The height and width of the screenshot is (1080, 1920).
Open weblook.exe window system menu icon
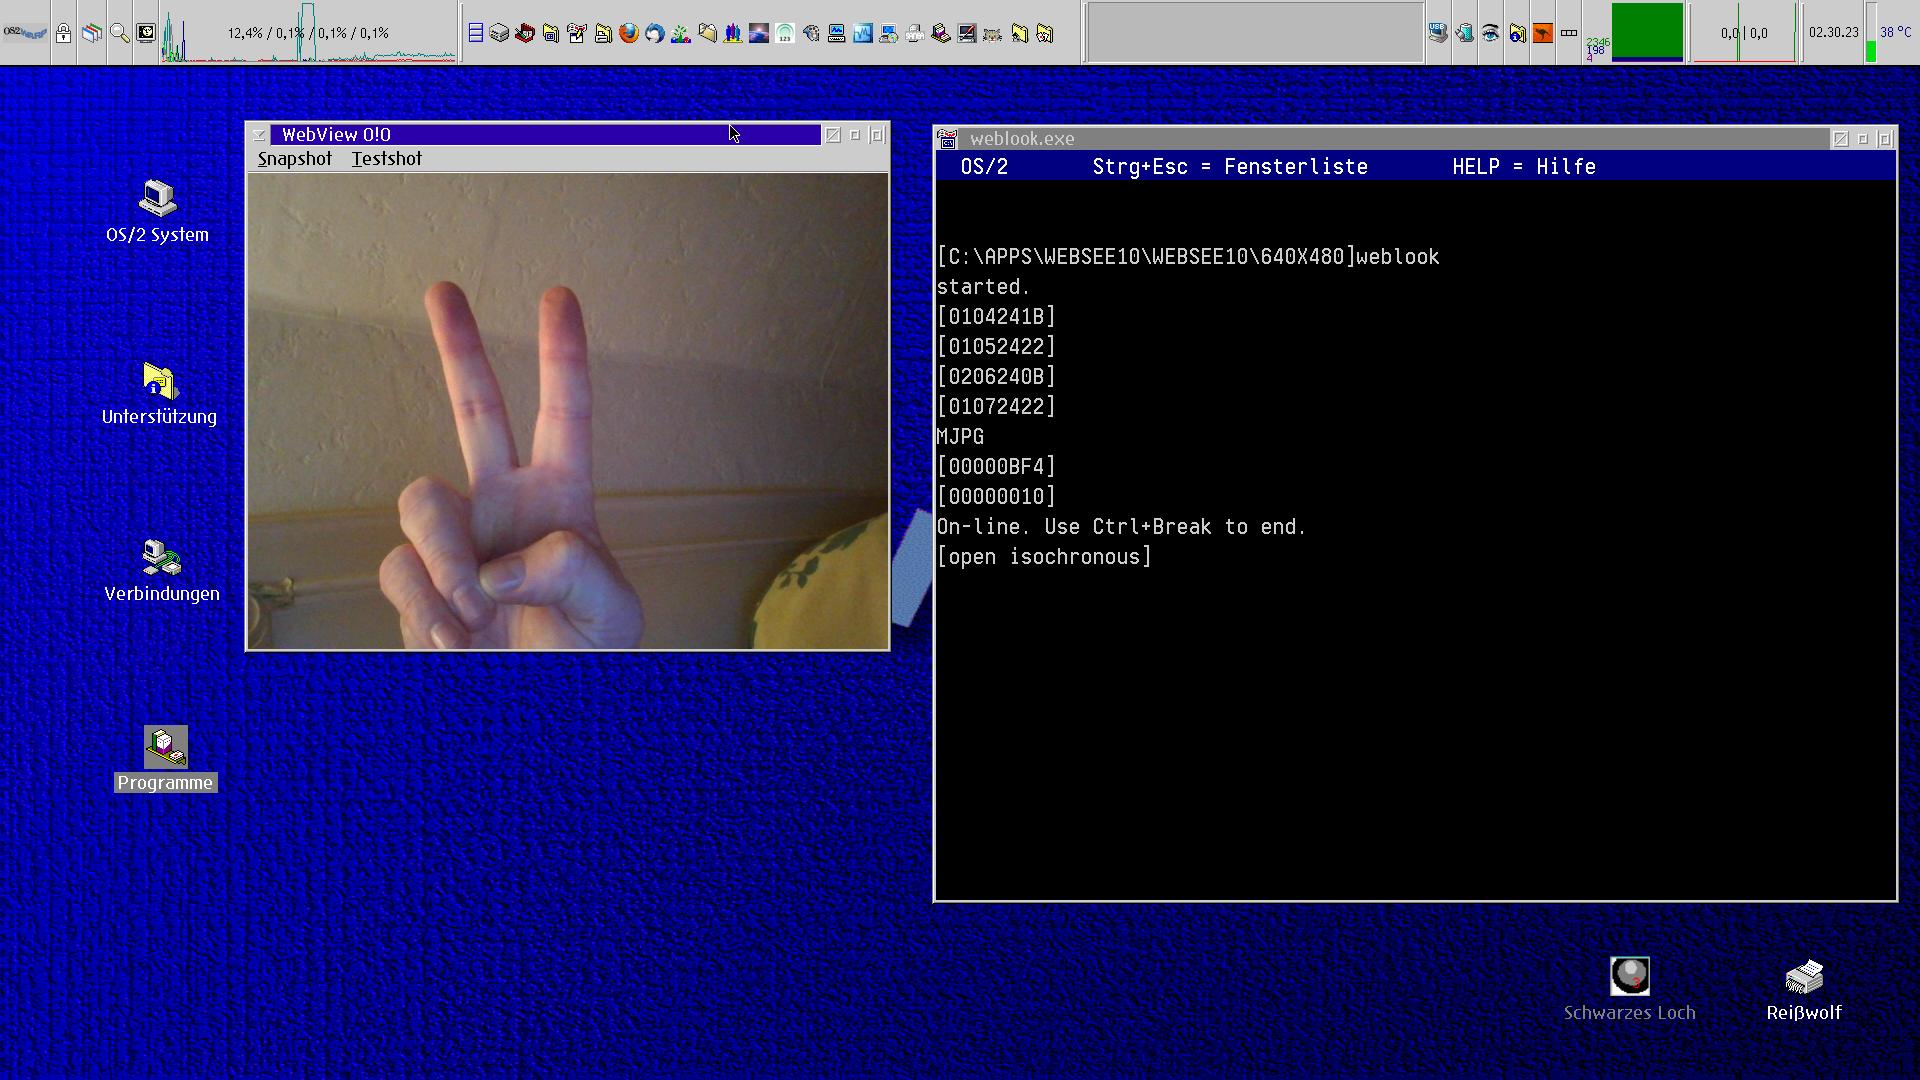tap(947, 139)
